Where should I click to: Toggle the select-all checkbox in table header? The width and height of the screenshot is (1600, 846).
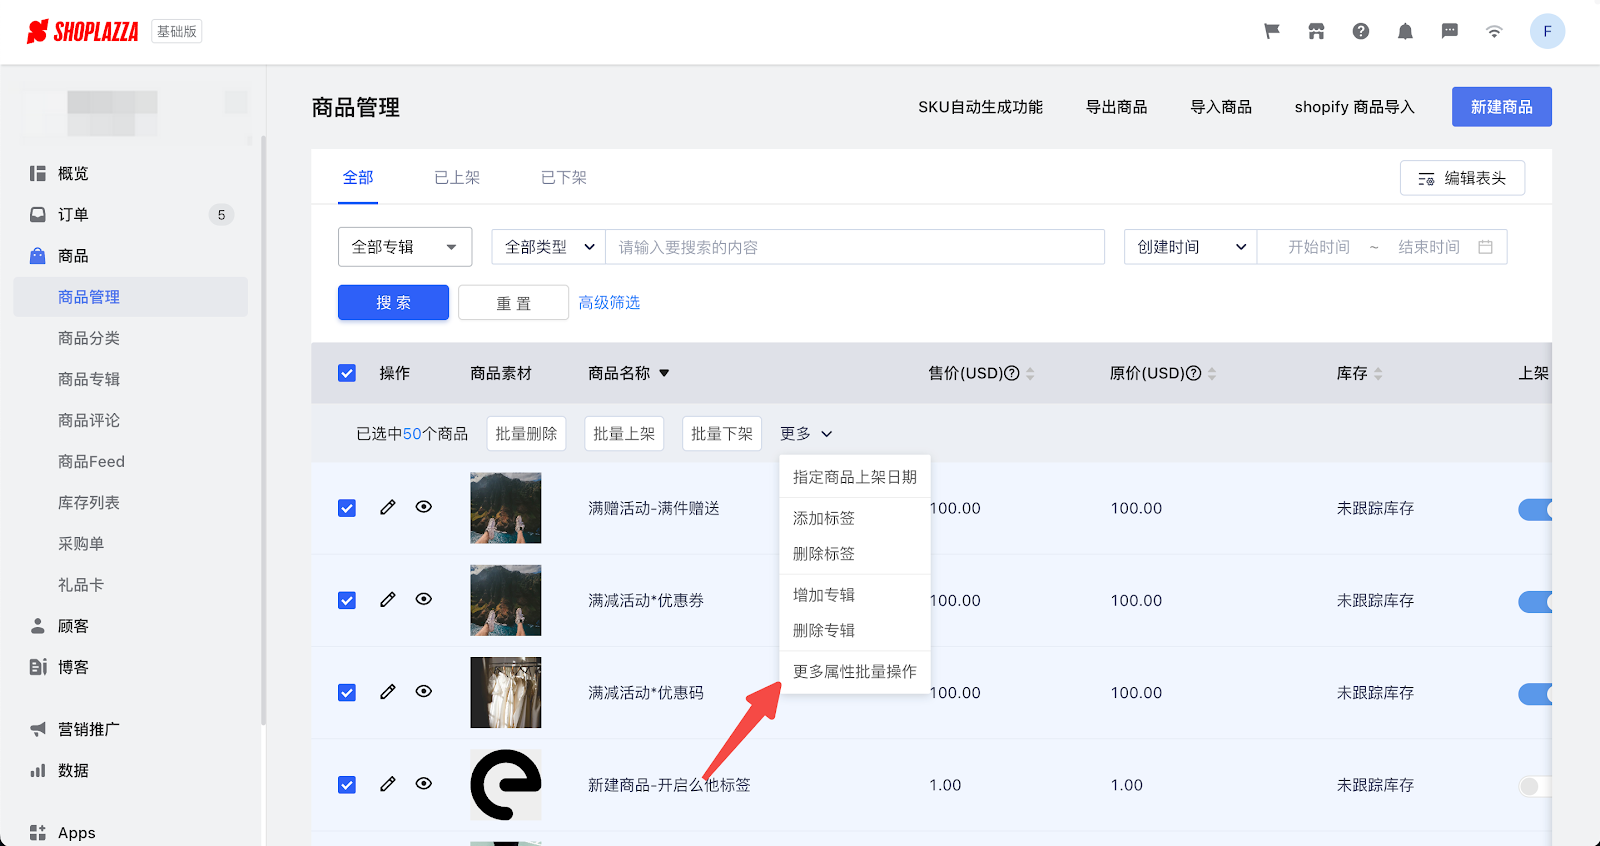click(347, 373)
